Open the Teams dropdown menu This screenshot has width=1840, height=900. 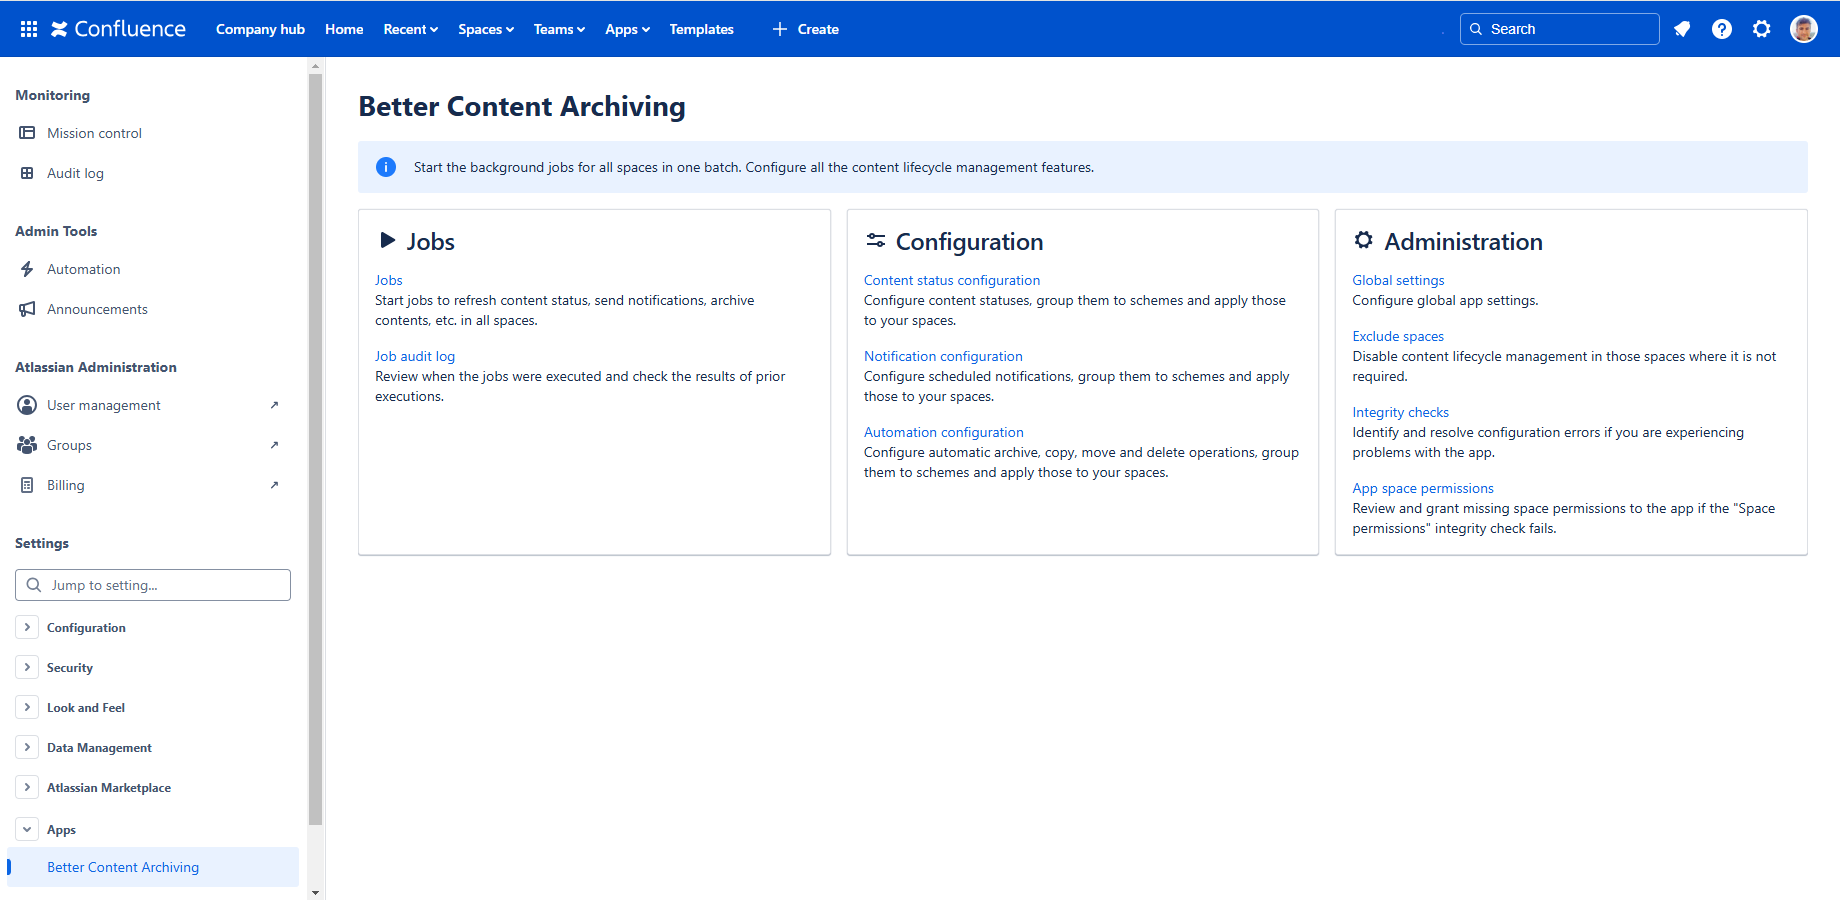pos(559,29)
